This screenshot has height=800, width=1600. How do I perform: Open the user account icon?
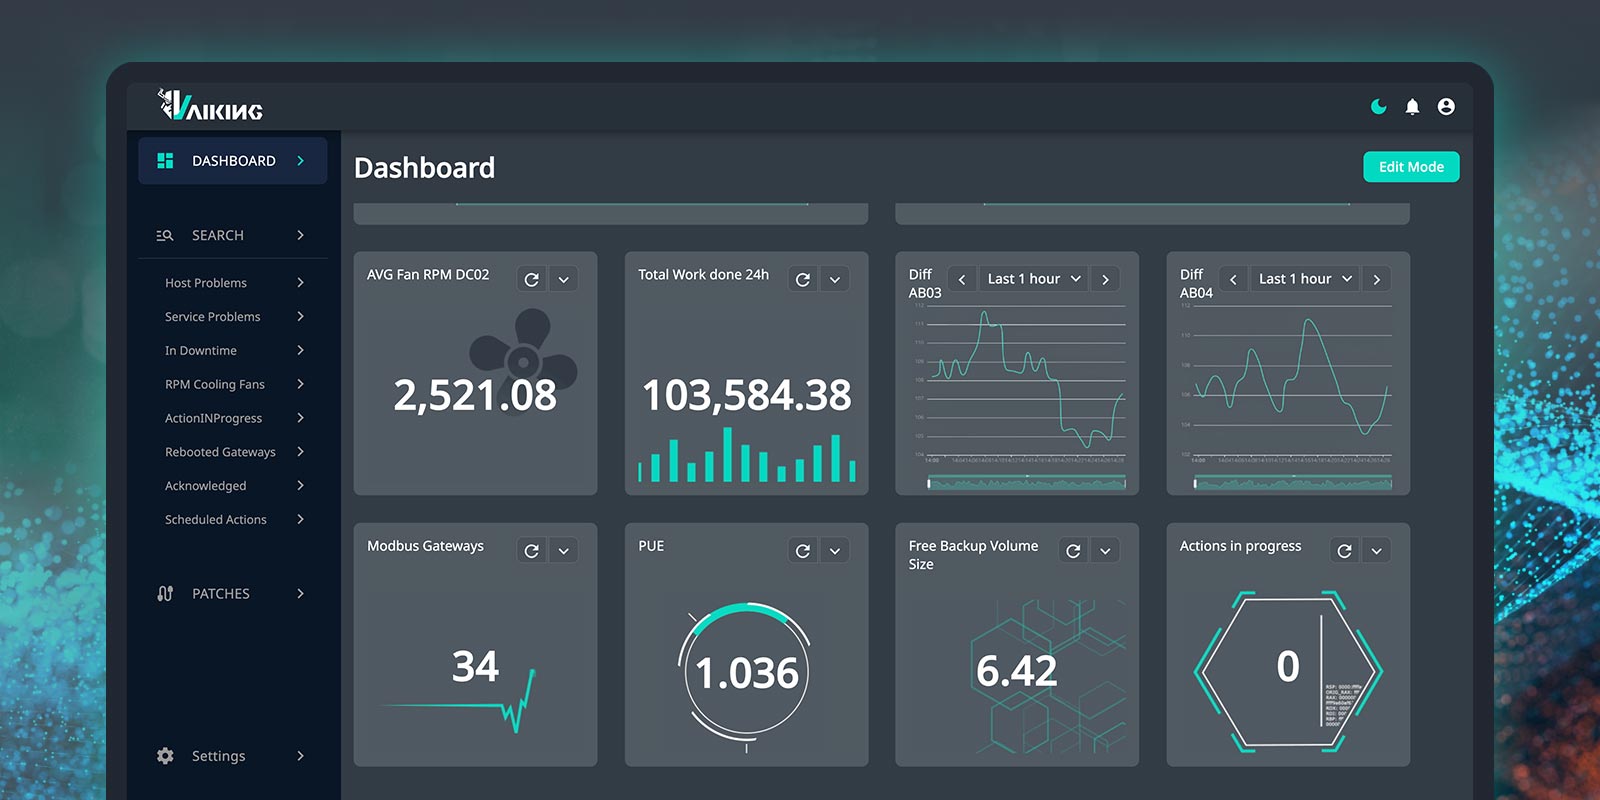[1446, 107]
